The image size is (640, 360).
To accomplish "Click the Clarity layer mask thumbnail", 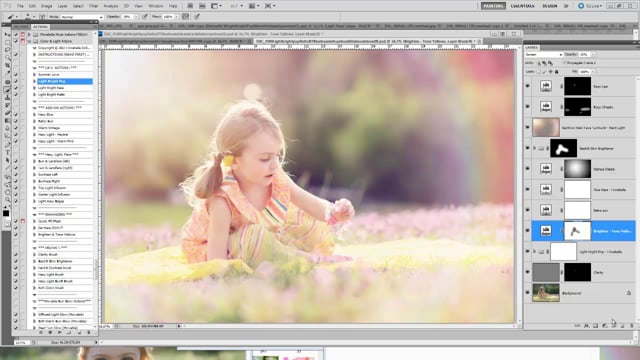I will coord(577,272).
